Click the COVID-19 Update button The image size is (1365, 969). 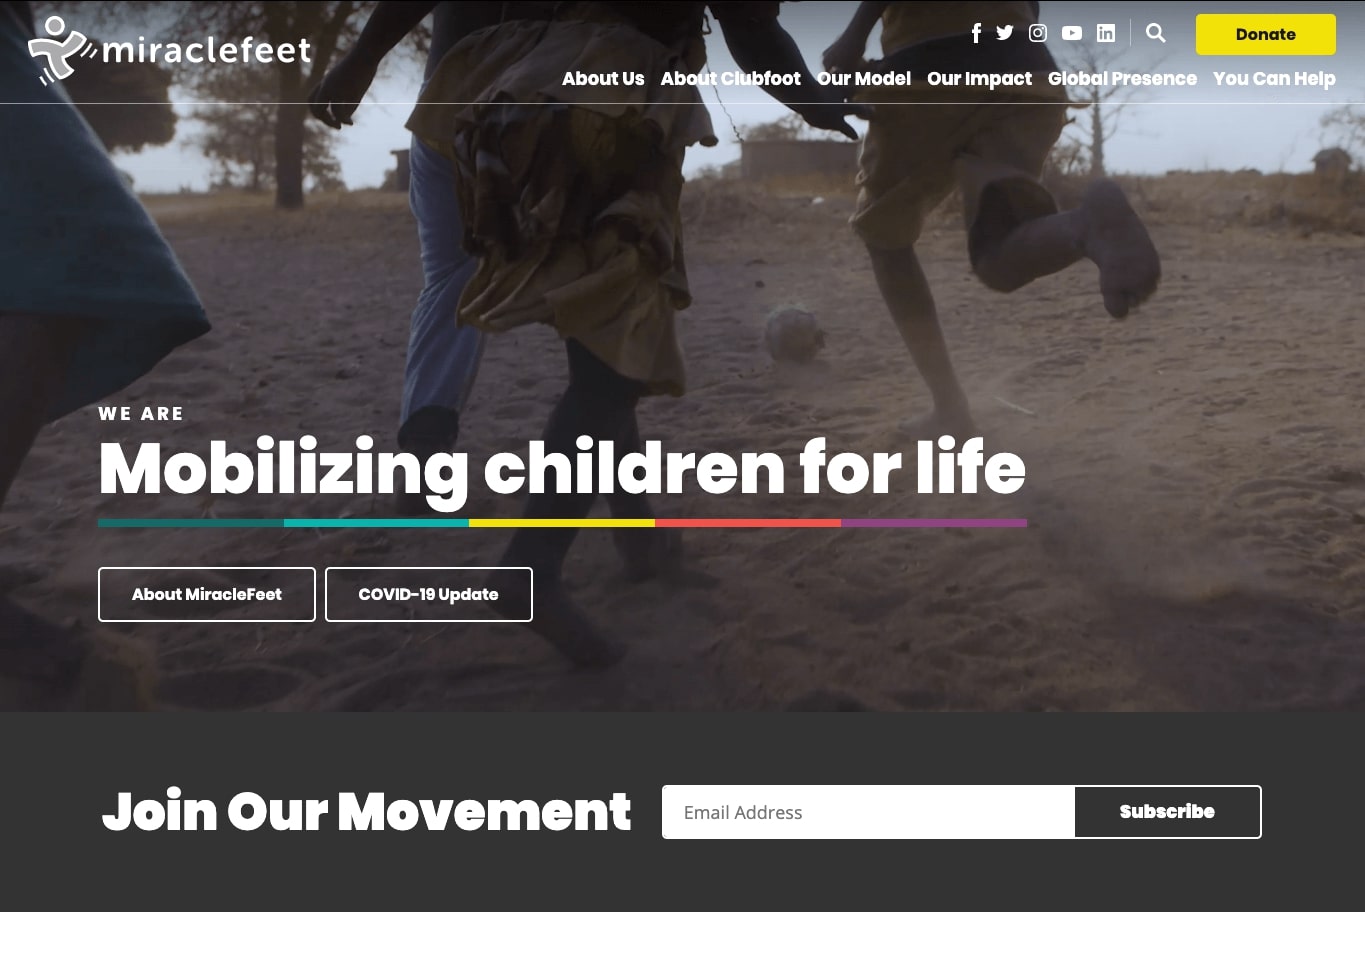[x=429, y=594]
